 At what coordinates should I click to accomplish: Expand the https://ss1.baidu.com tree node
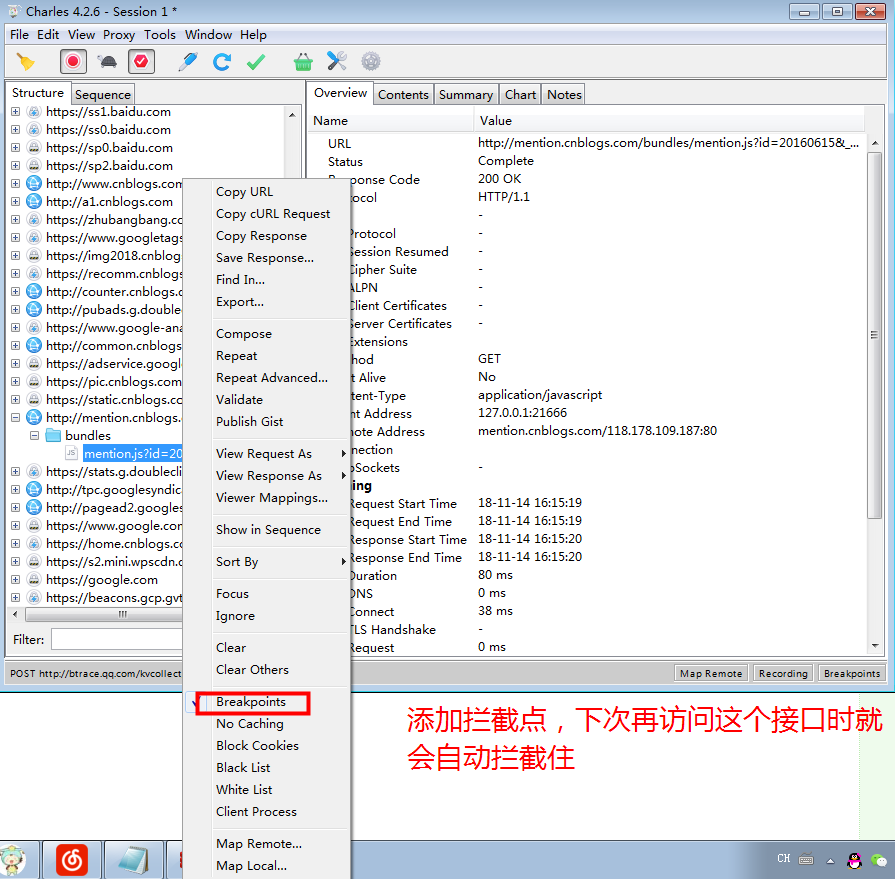pyautogui.click(x=15, y=112)
